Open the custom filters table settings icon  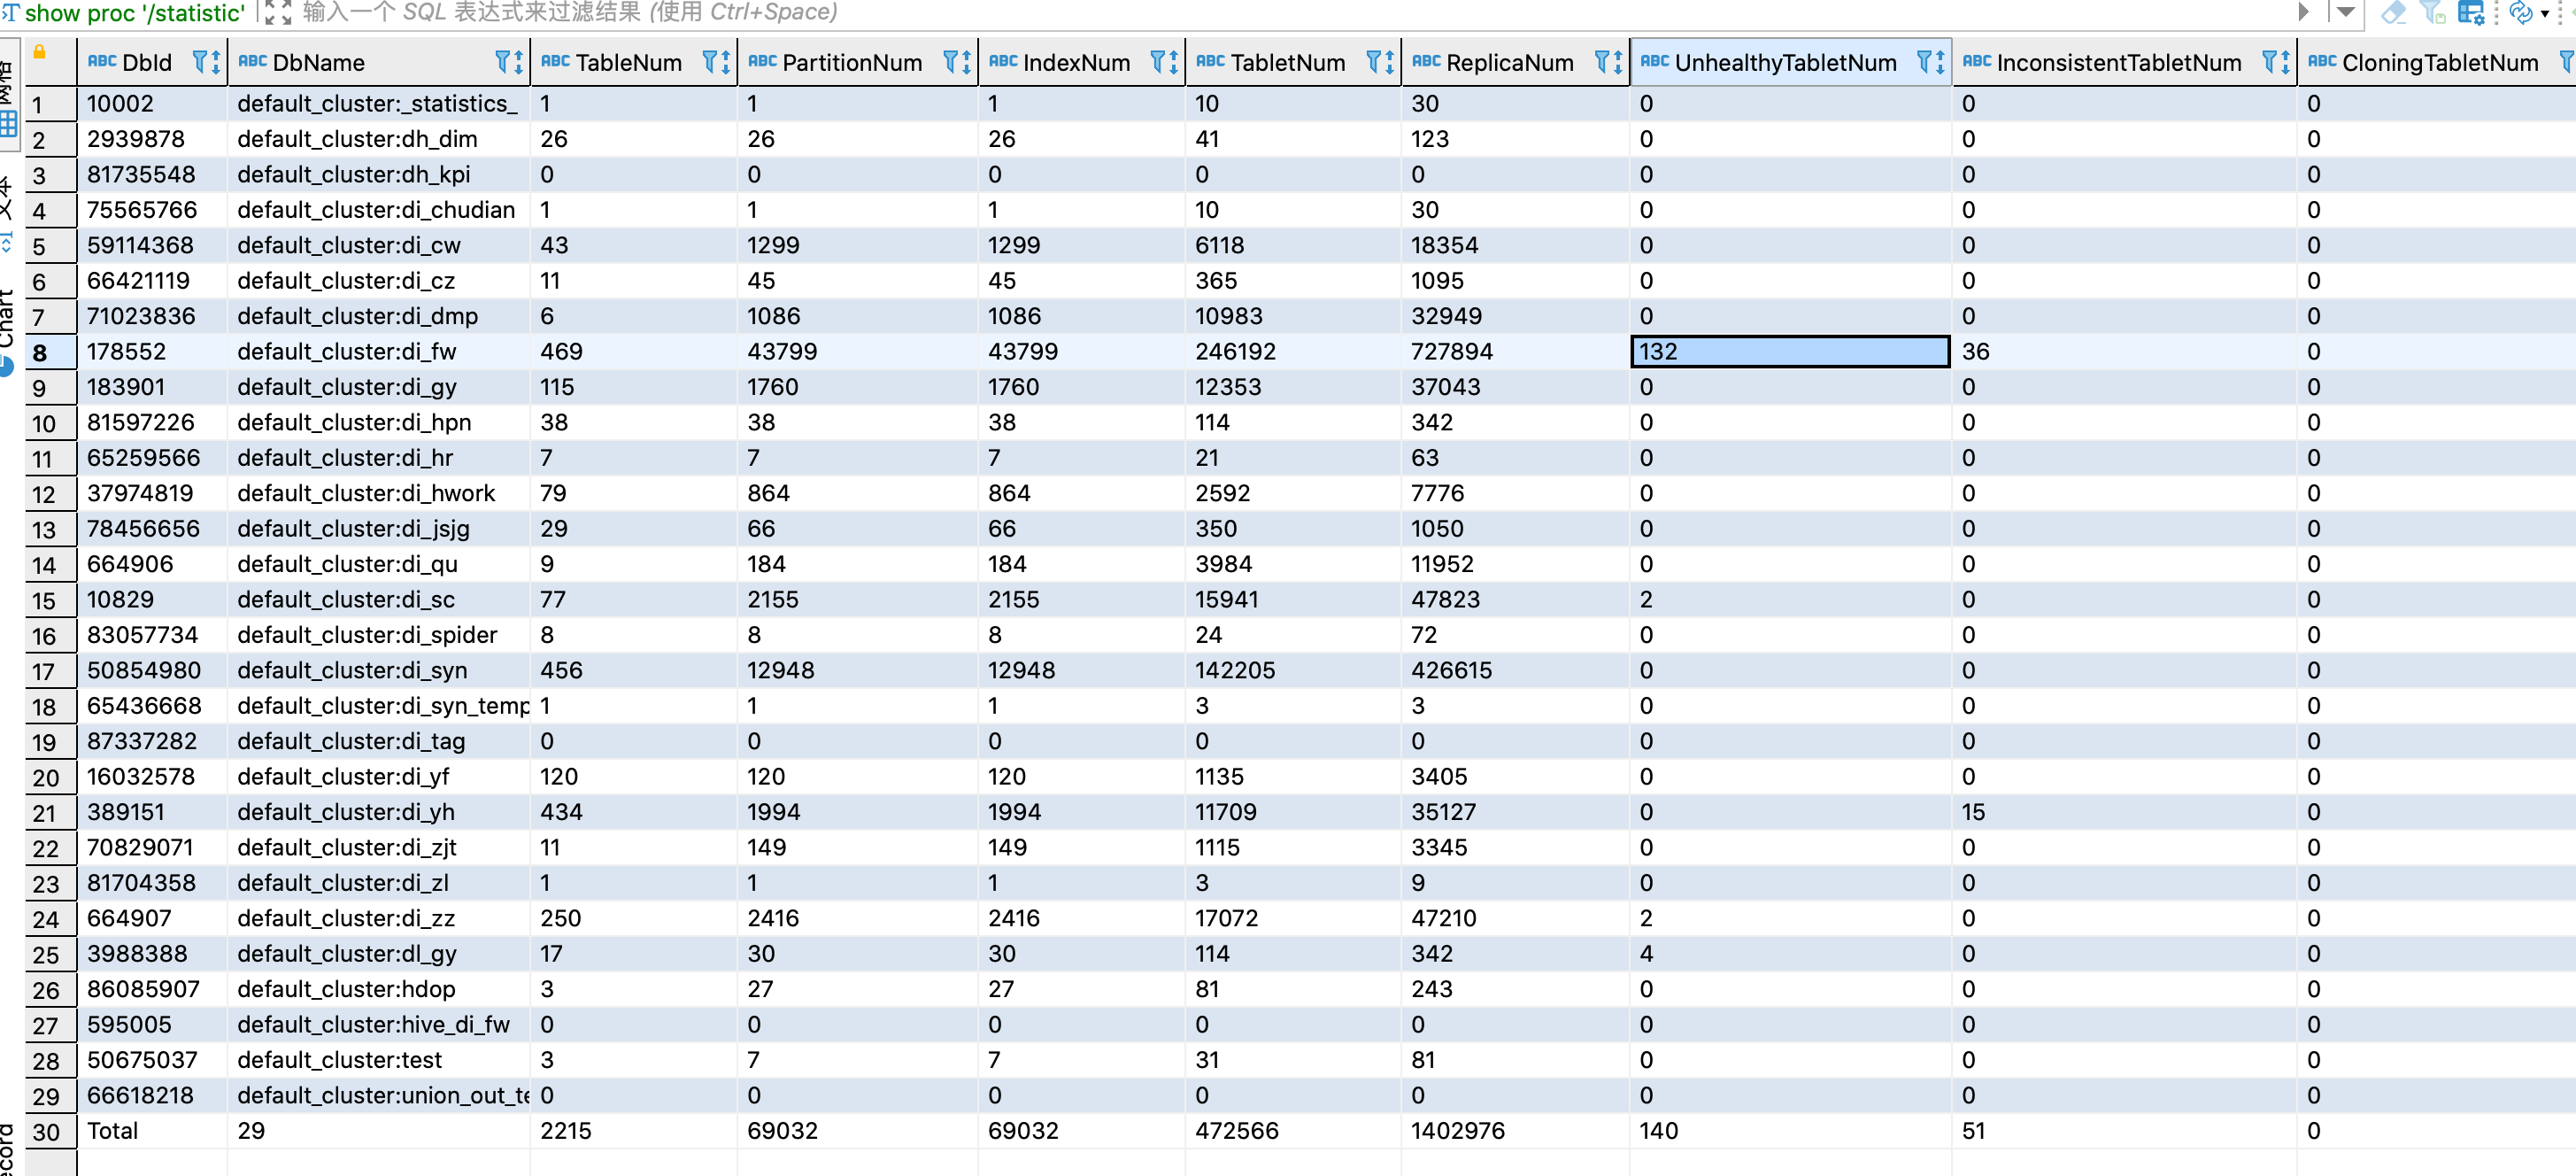pos(2471,12)
